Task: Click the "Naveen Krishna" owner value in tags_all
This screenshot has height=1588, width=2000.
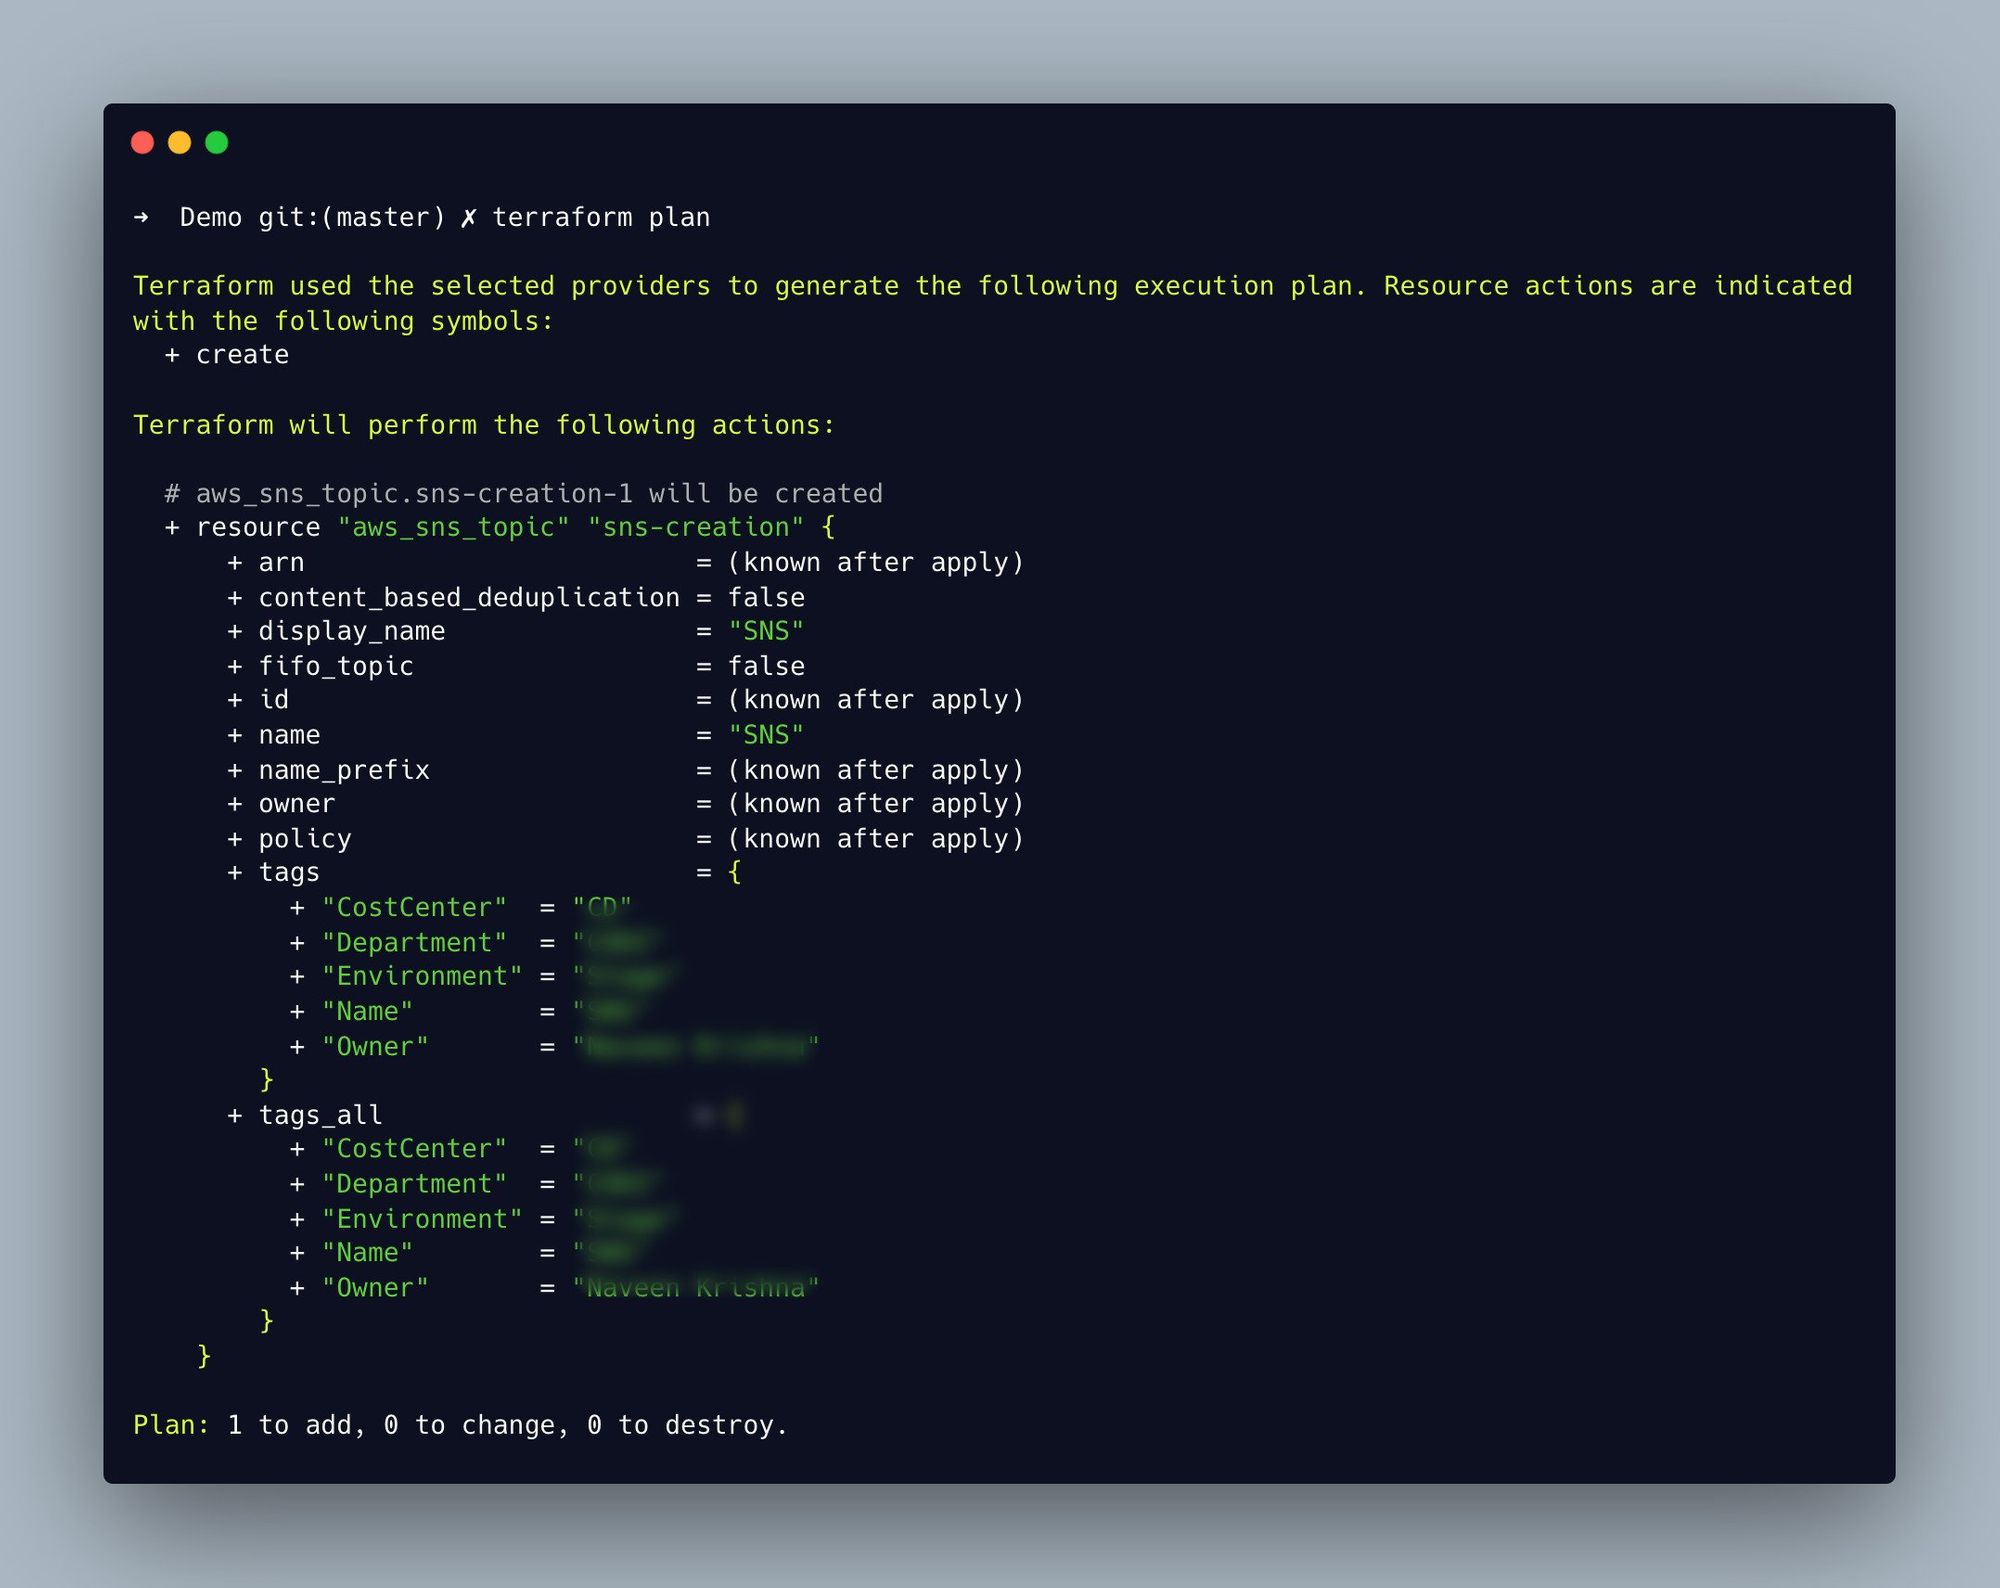Action: coord(696,1288)
